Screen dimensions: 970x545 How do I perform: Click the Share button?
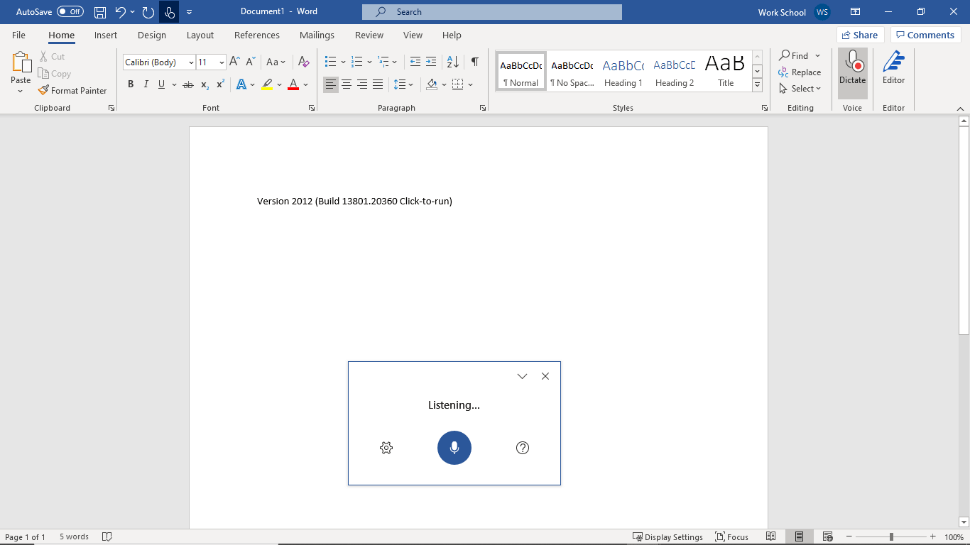click(859, 35)
